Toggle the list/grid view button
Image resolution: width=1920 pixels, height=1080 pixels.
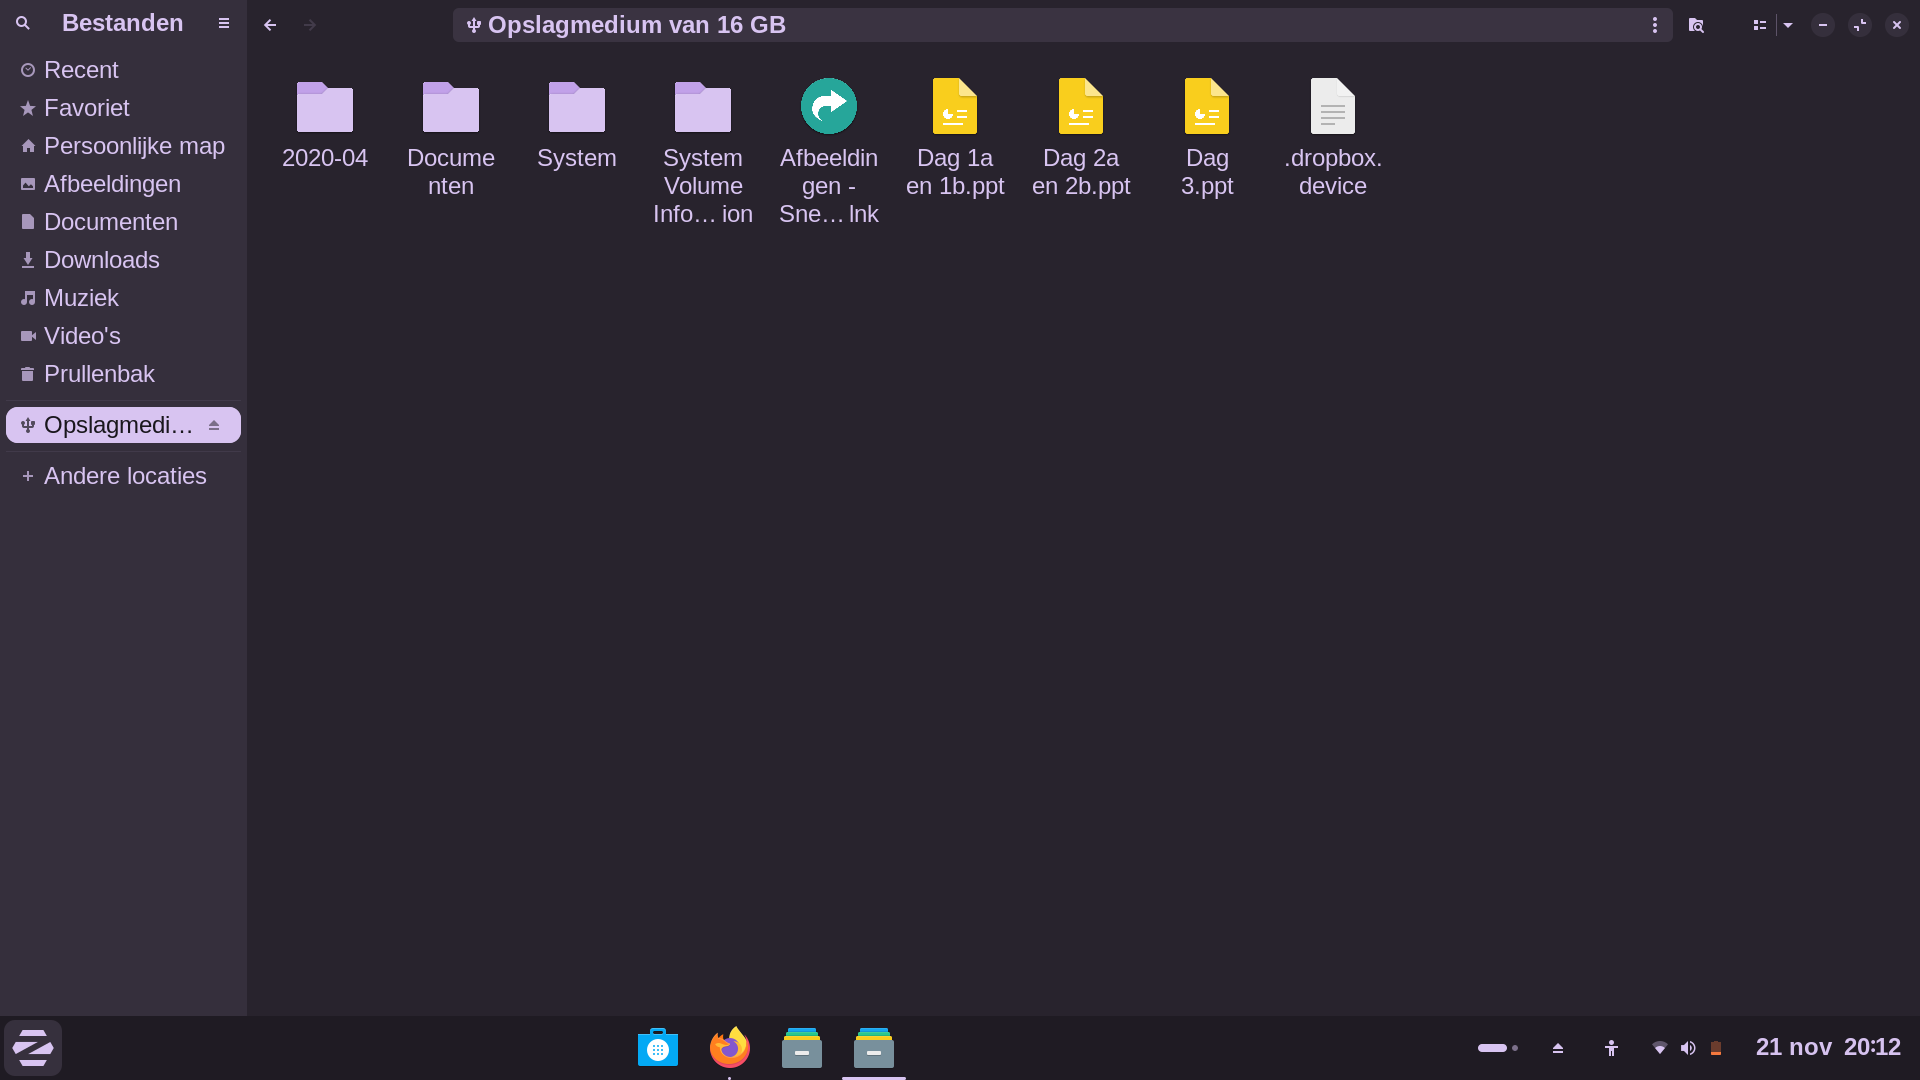(1759, 25)
